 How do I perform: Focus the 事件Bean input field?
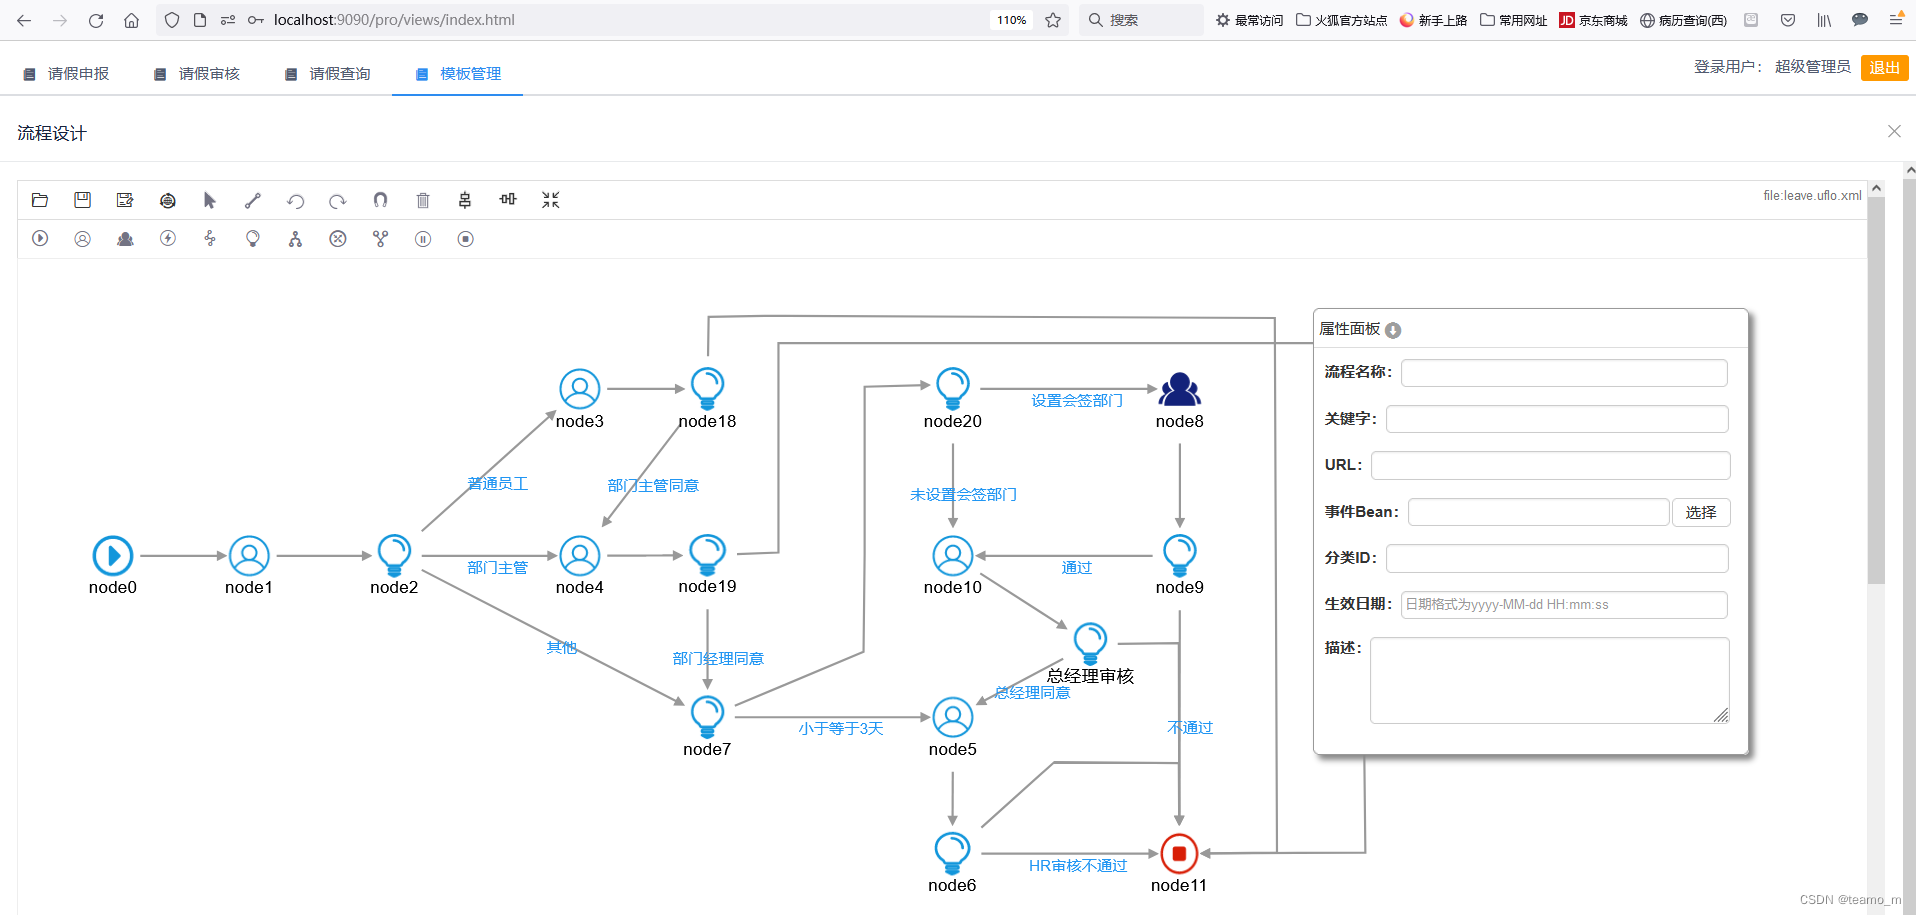click(1539, 512)
